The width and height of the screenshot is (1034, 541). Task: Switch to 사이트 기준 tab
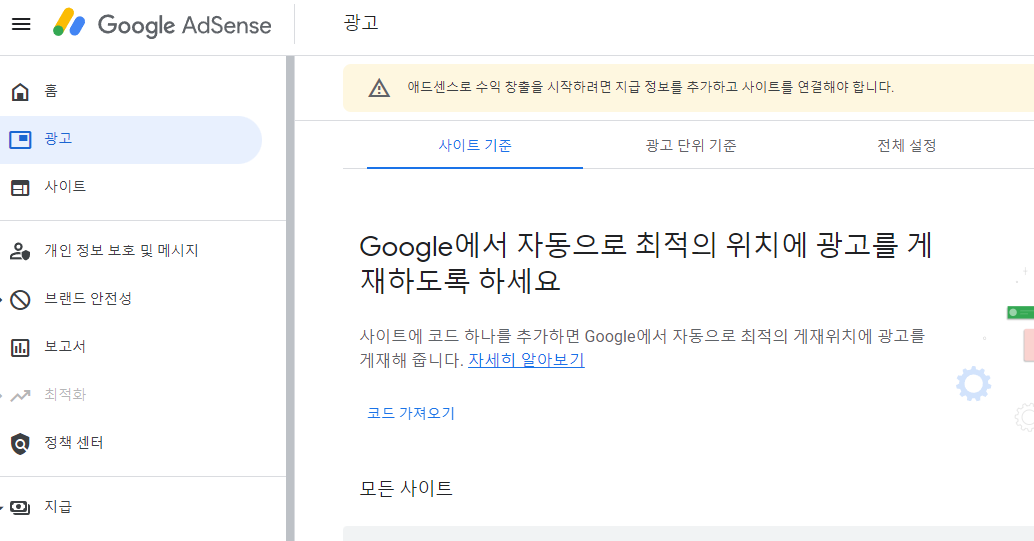pyautogui.click(x=475, y=146)
